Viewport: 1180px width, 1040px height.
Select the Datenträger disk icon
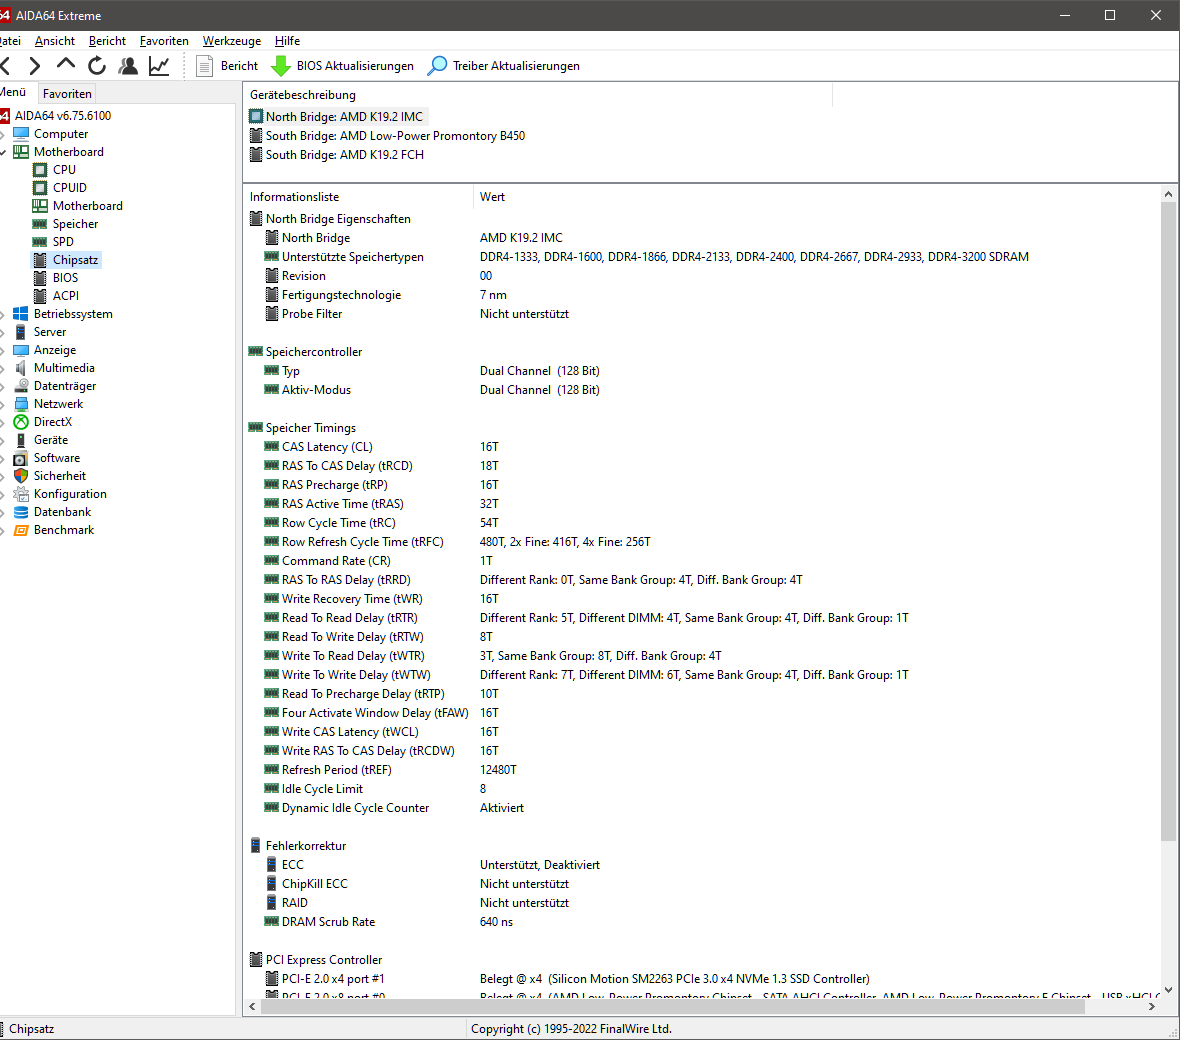click(21, 386)
